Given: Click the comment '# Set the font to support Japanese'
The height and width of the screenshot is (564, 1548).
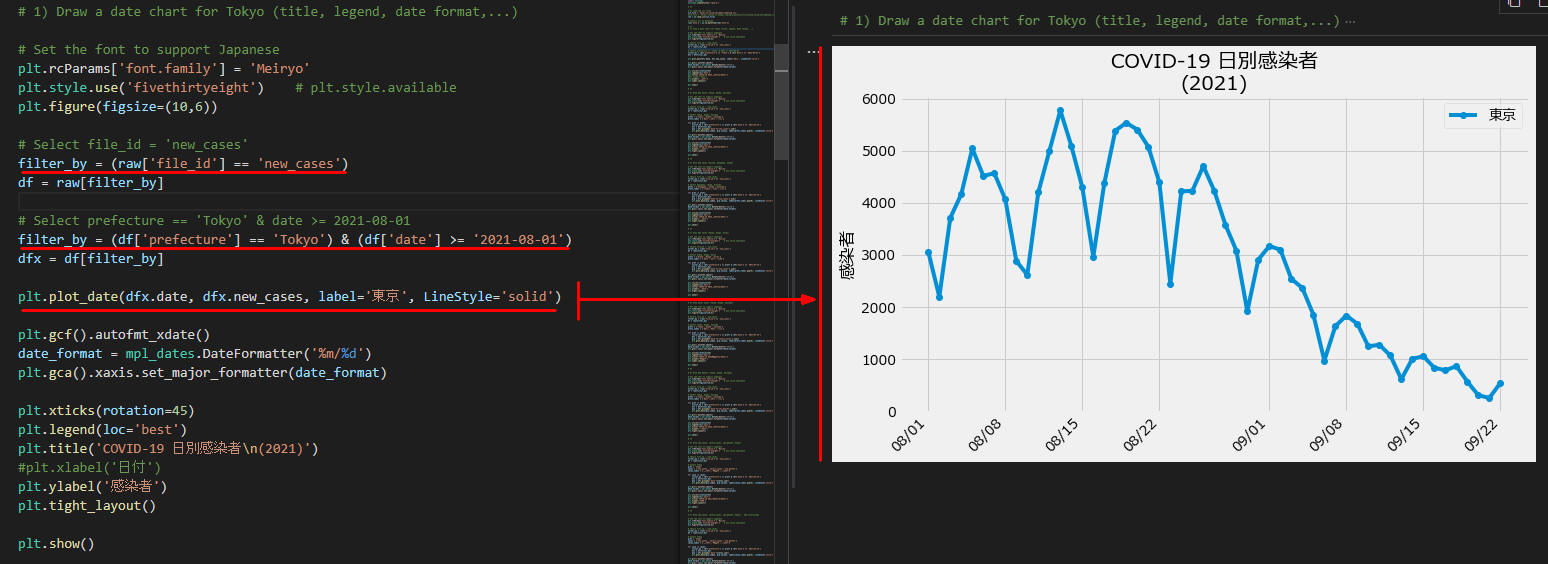Looking at the screenshot, I should 149,50.
